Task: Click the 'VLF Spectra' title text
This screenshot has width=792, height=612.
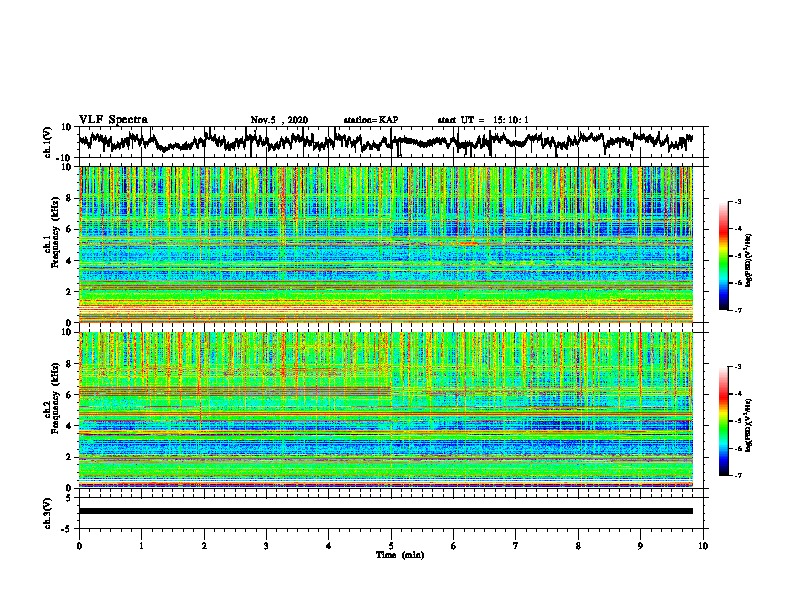Action: tap(113, 120)
